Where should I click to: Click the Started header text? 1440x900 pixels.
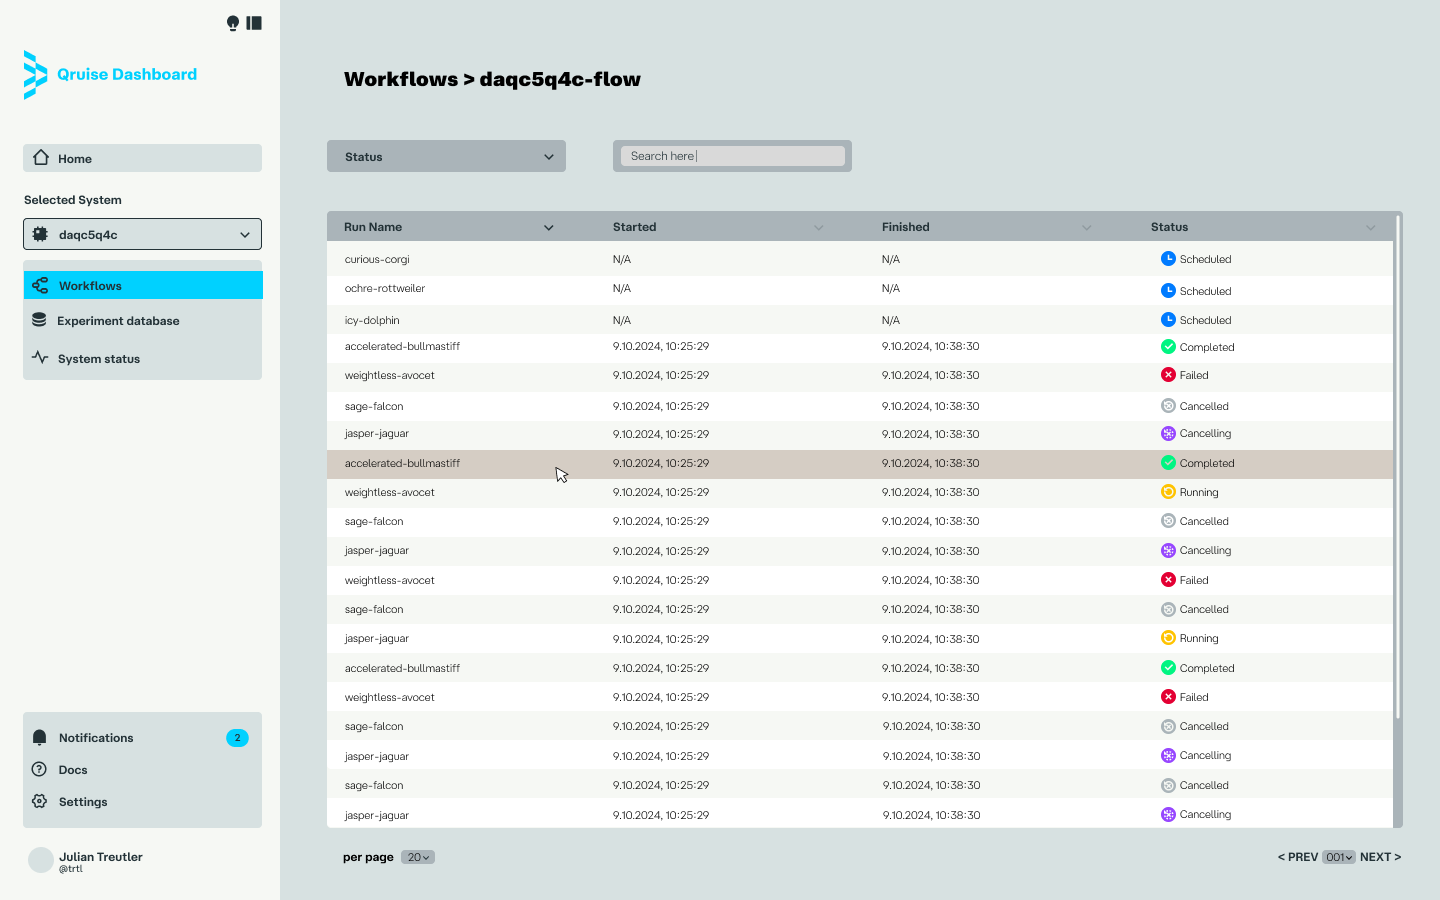tap(635, 227)
